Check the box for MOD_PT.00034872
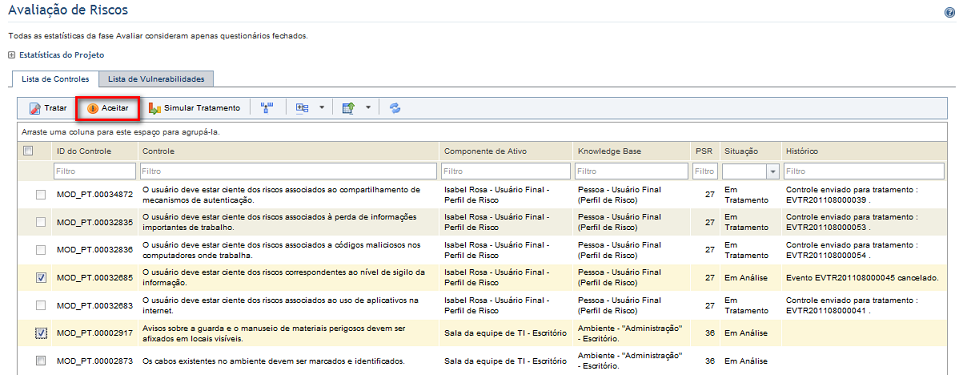Screen dimensions: 963x375 click(x=41, y=195)
